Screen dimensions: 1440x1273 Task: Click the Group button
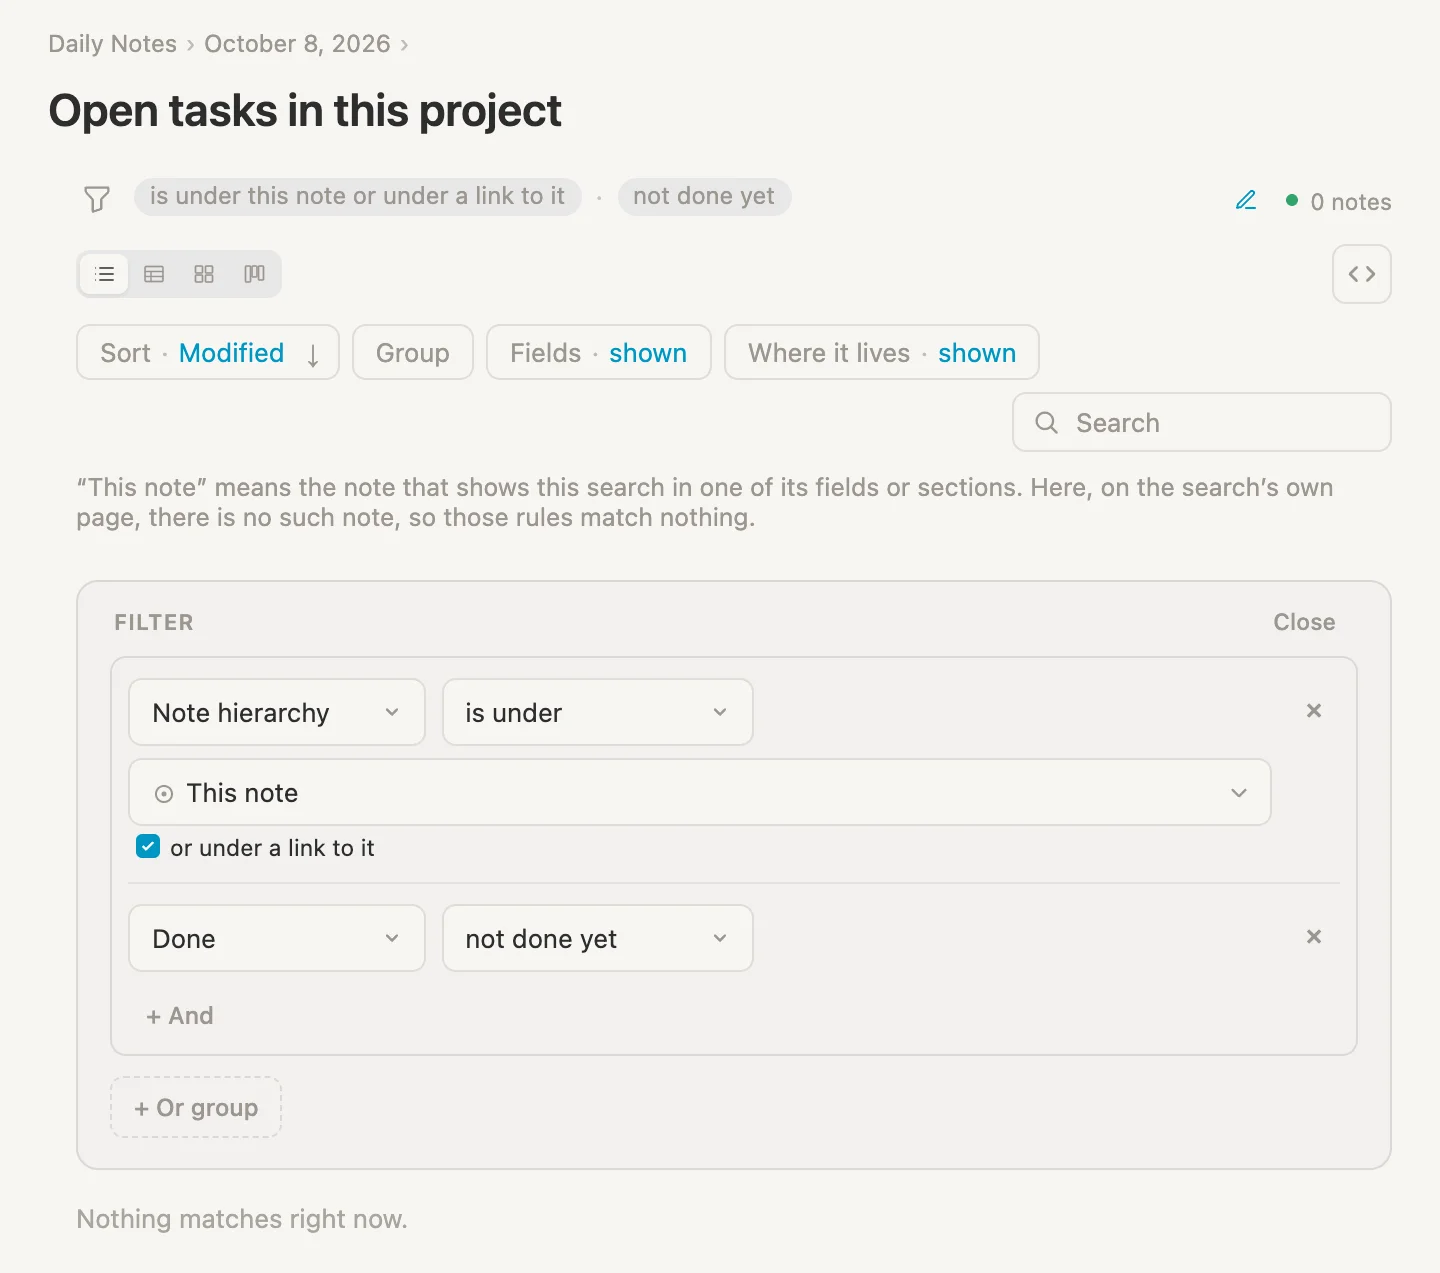(413, 353)
